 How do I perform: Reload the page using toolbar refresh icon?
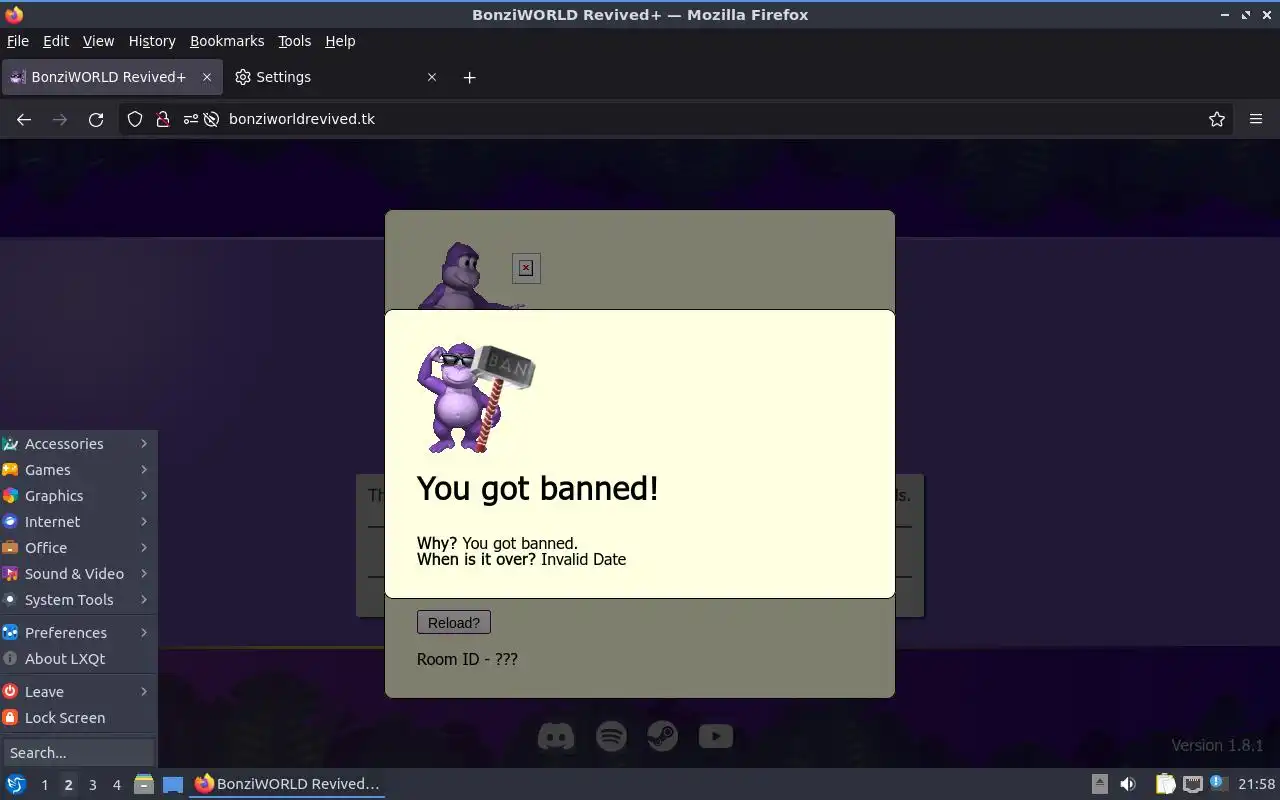point(96,119)
